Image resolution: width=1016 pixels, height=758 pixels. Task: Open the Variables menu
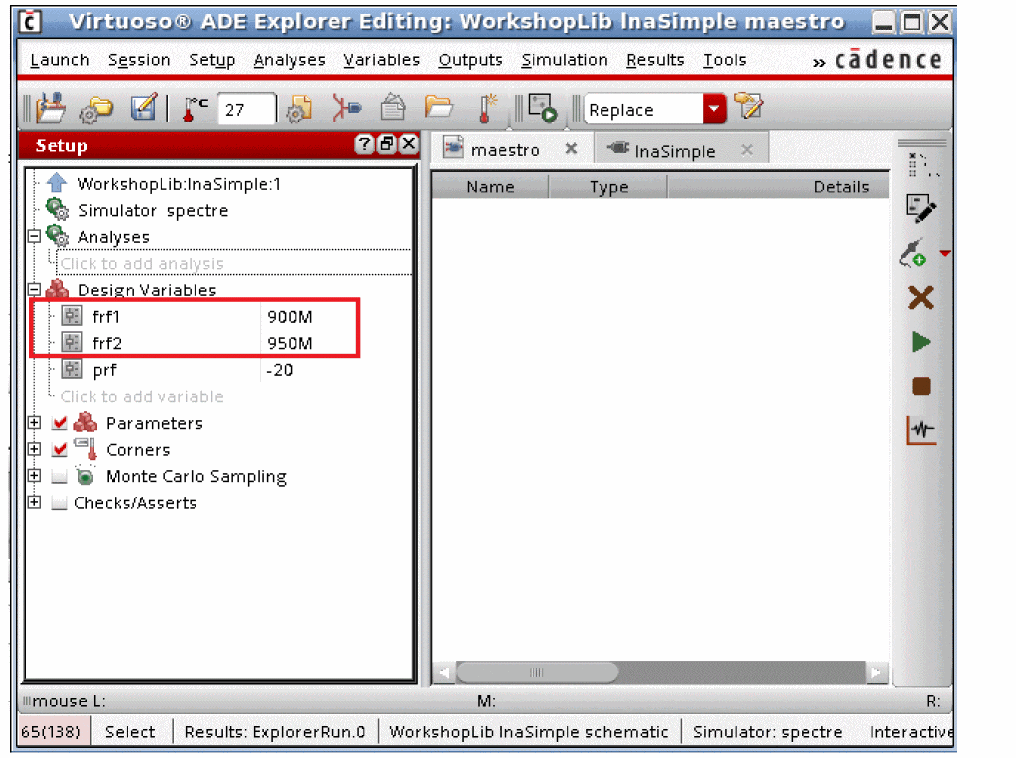[x=382, y=60]
